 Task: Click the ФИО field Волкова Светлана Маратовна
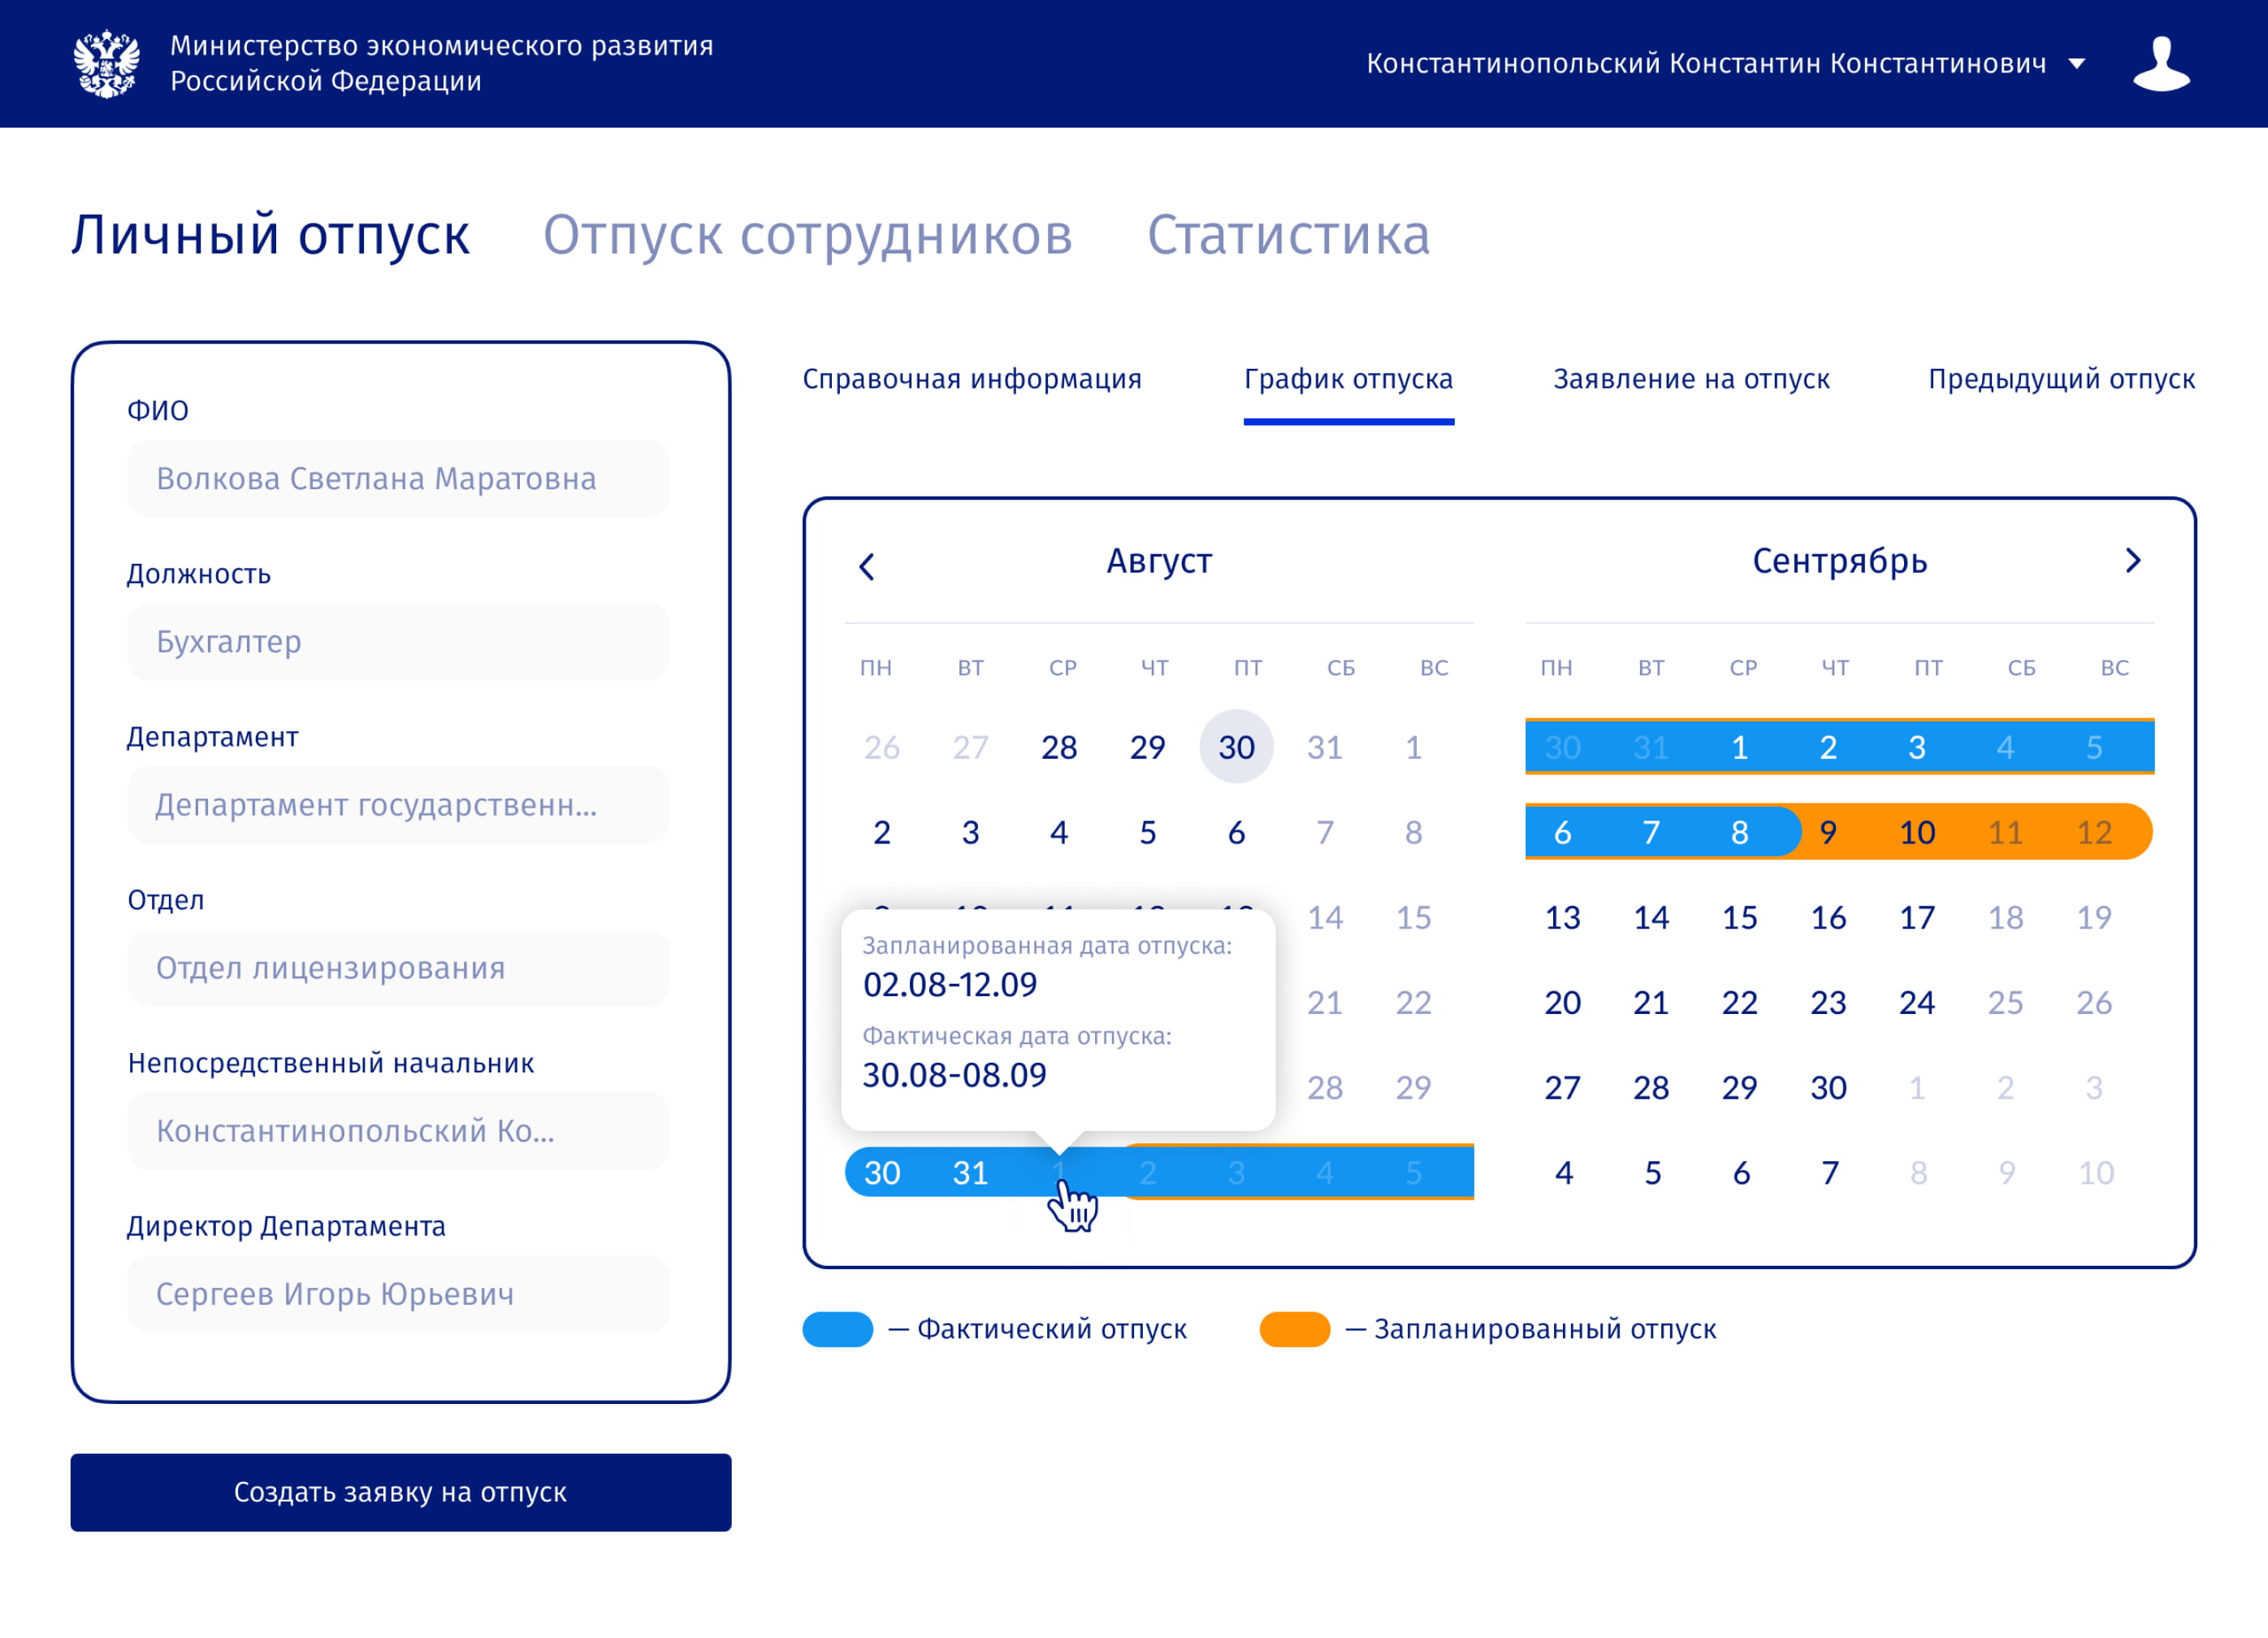point(398,479)
